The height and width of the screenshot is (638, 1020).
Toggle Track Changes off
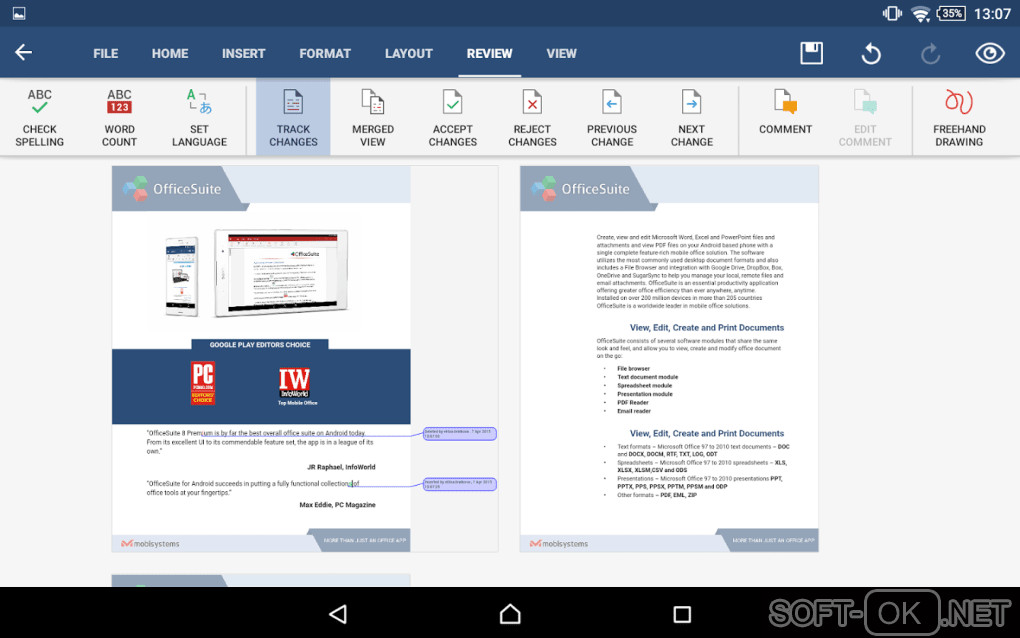pyautogui.click(x=293, y=117)
